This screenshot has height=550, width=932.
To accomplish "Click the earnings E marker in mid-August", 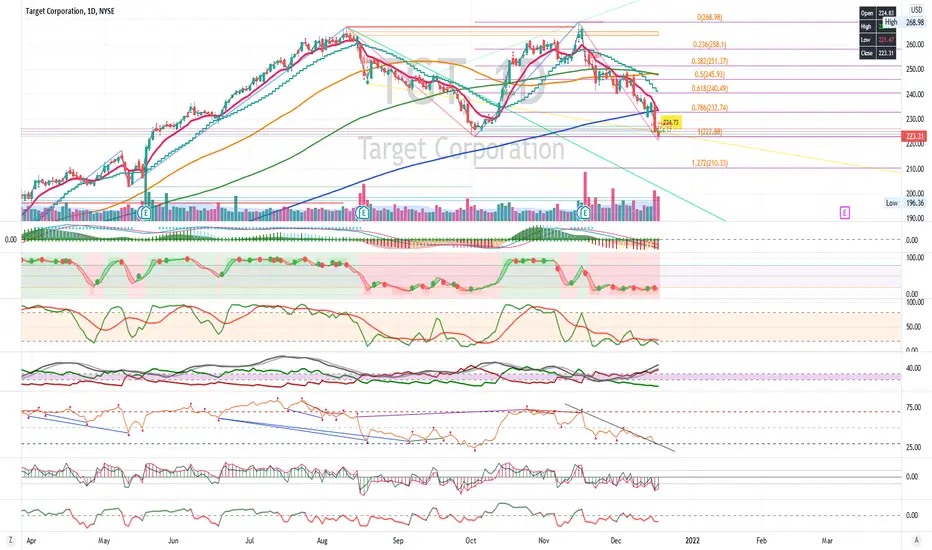I will 363,212.
